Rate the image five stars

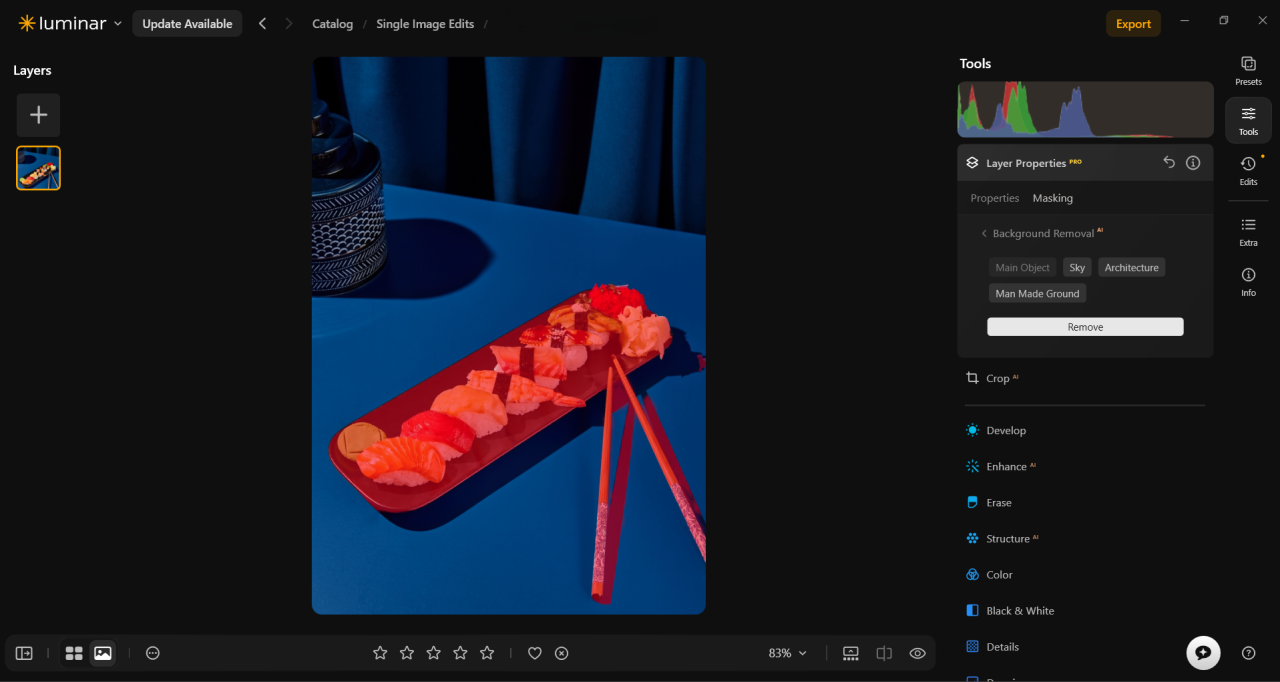[x=487, y=653]
